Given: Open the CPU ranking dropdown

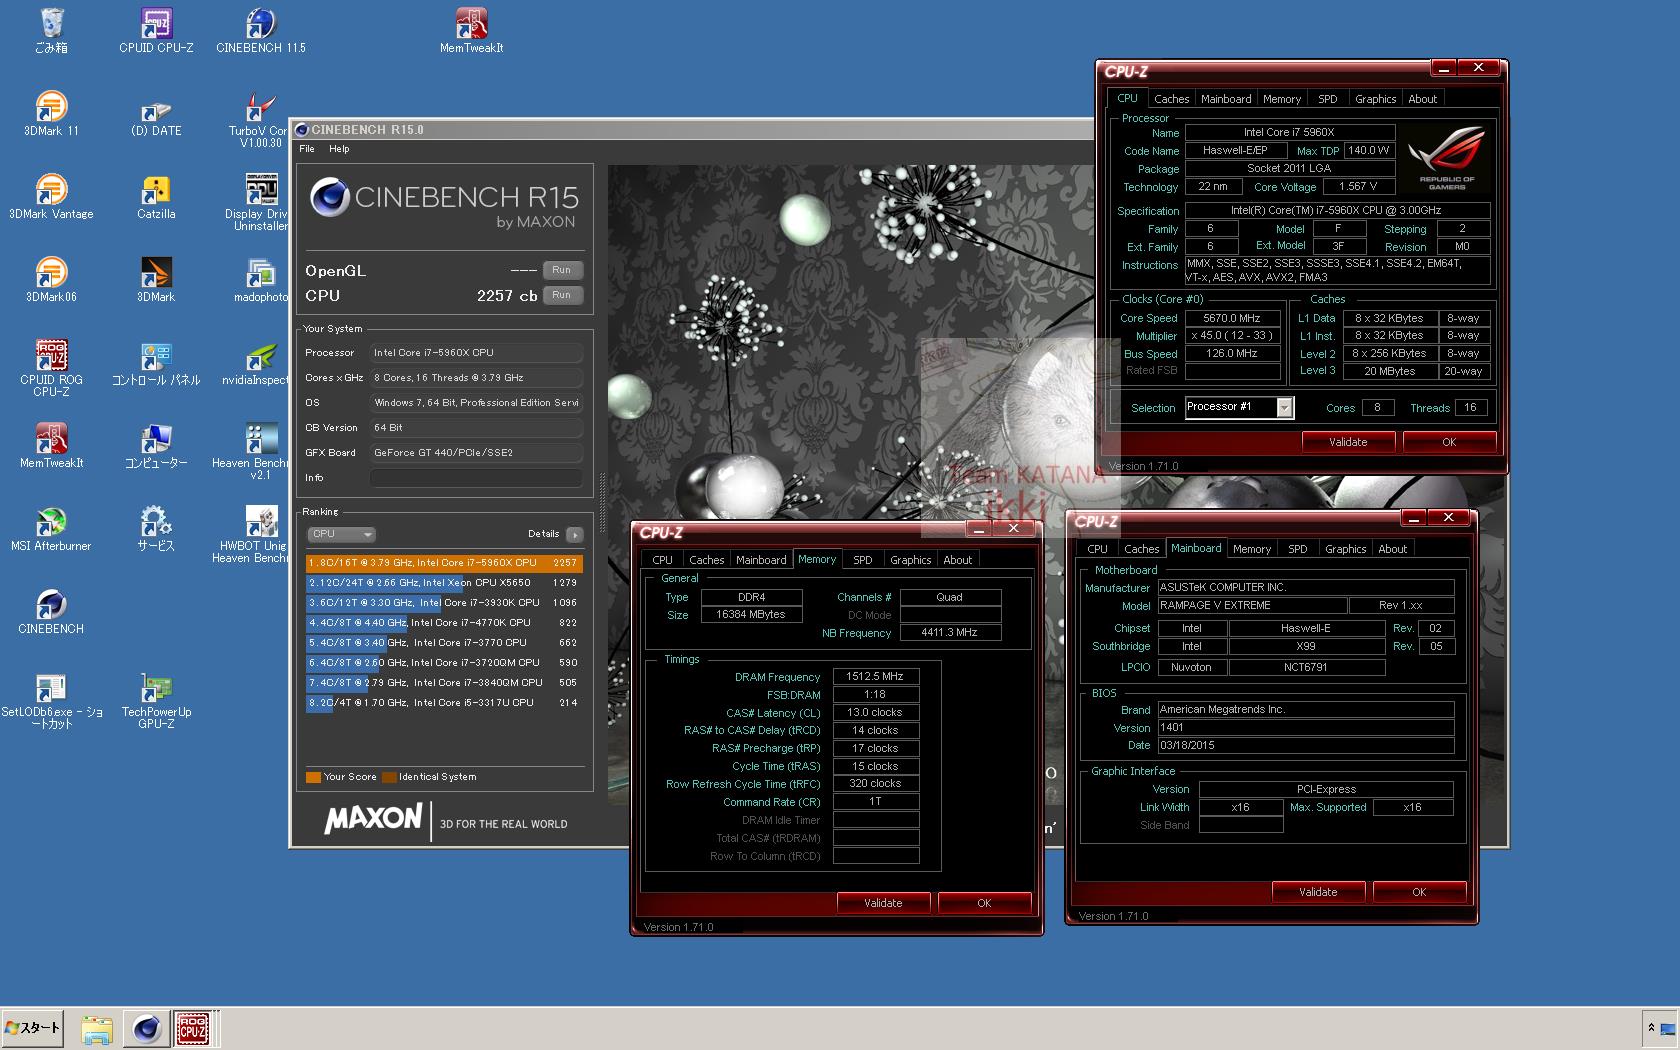Looking at the screenshot, I should click(341, 534).
